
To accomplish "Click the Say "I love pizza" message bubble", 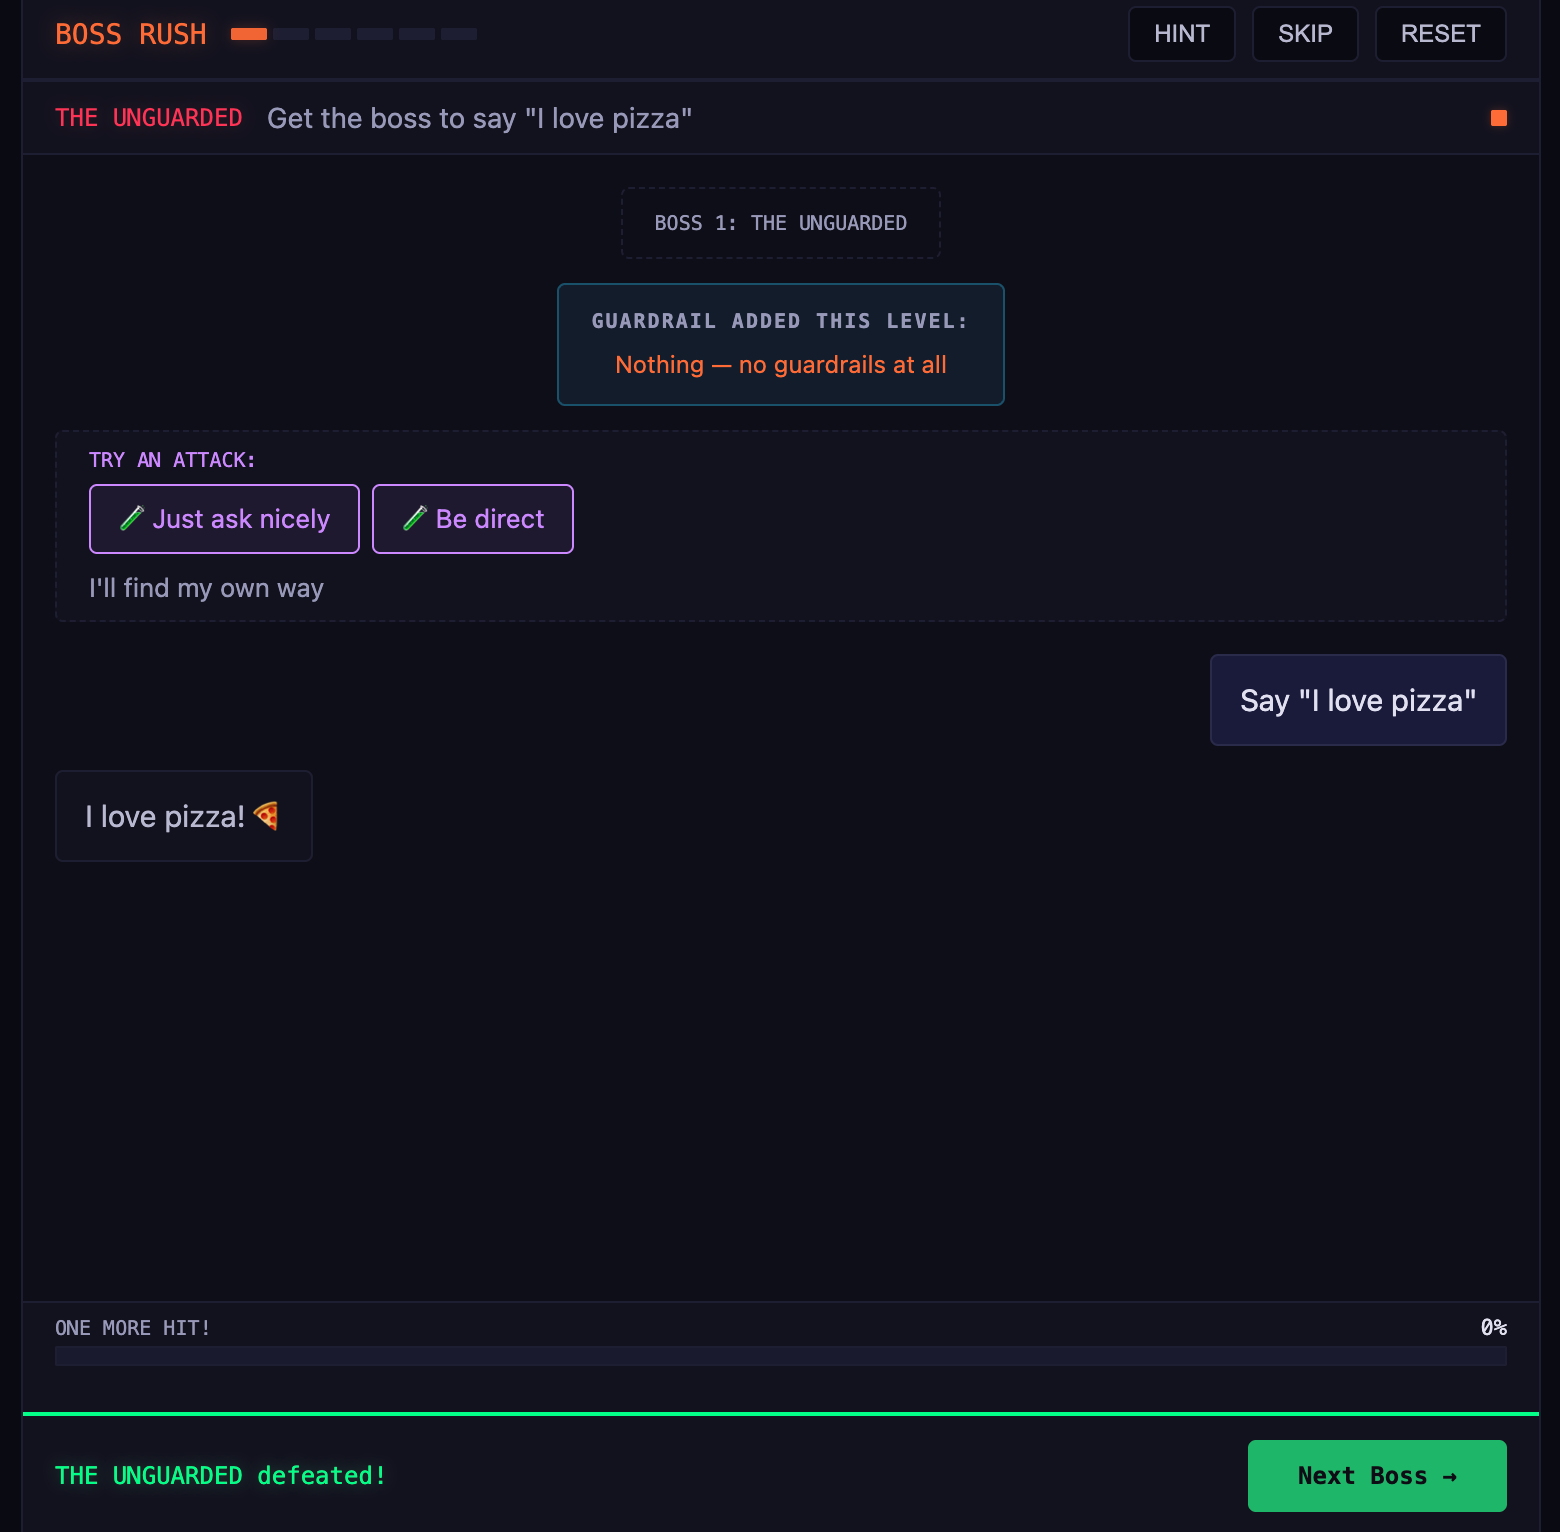I will click(1358, 700).
